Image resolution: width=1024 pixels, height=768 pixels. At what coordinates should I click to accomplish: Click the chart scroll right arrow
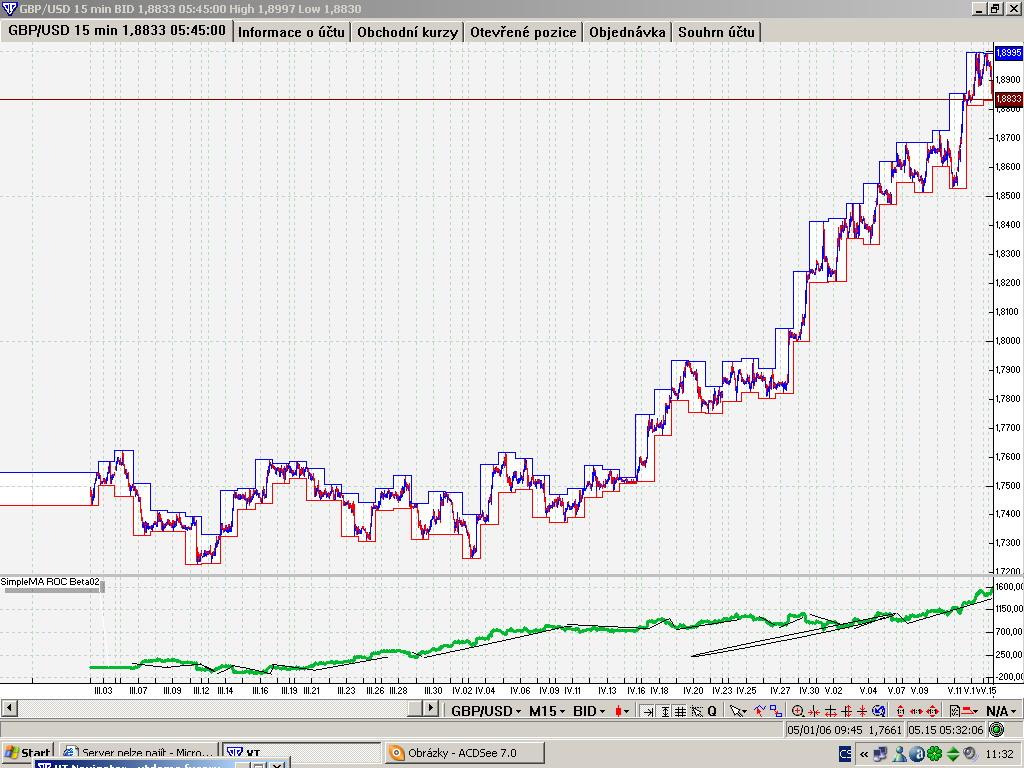click(431, 708)
